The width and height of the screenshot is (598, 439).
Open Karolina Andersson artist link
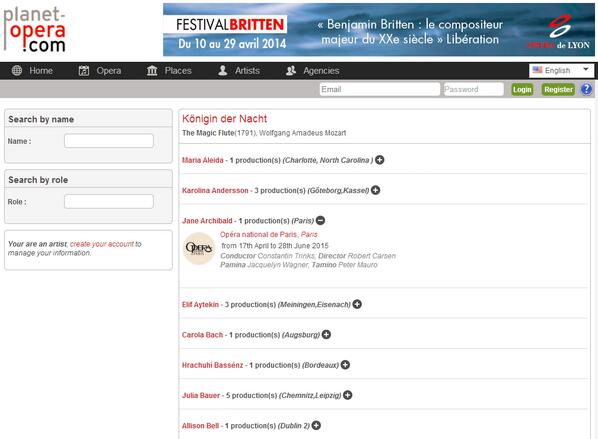pyautogui.click(x=215, y=190)
